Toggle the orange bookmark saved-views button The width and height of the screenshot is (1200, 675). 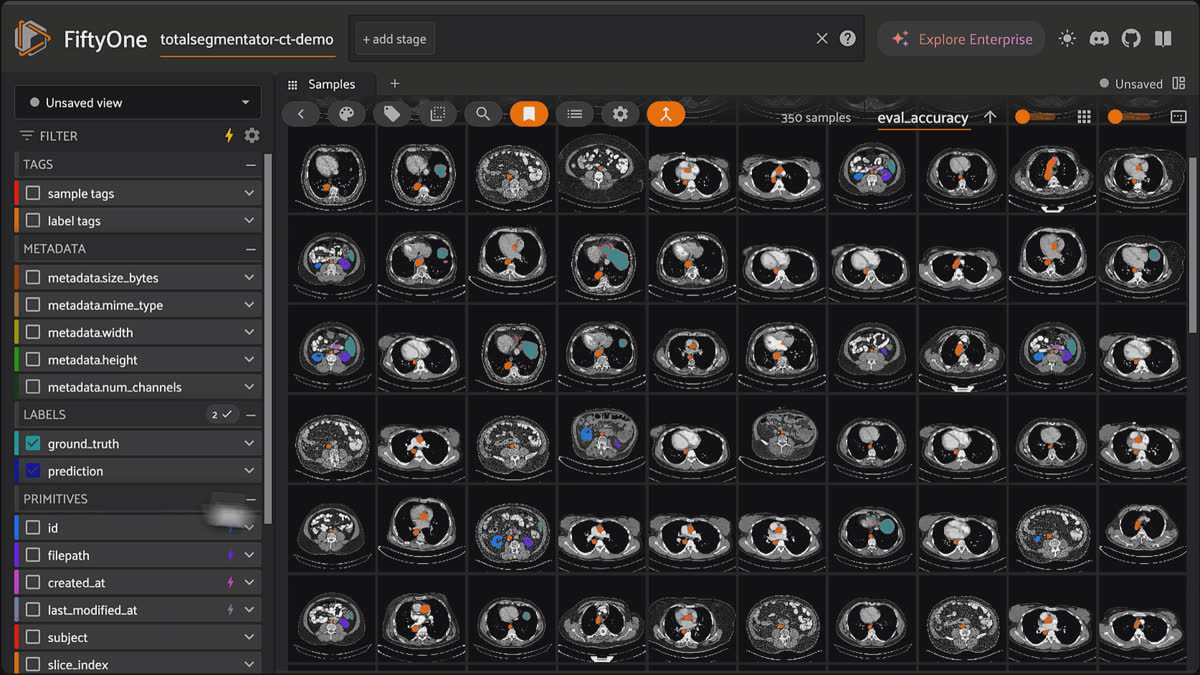pos(529,114)
